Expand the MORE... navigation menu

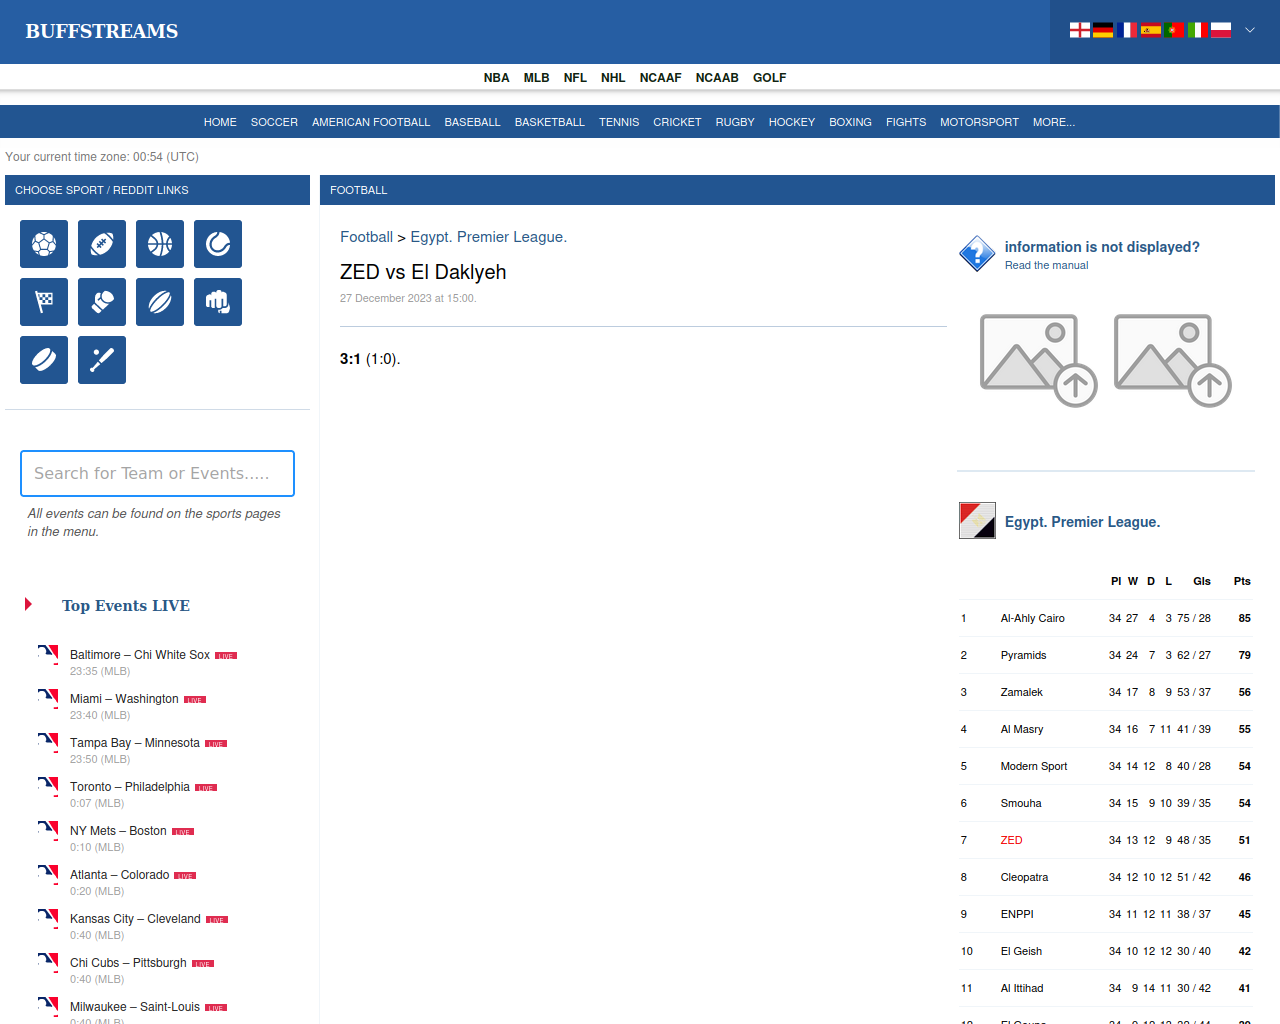(1054, 122)
